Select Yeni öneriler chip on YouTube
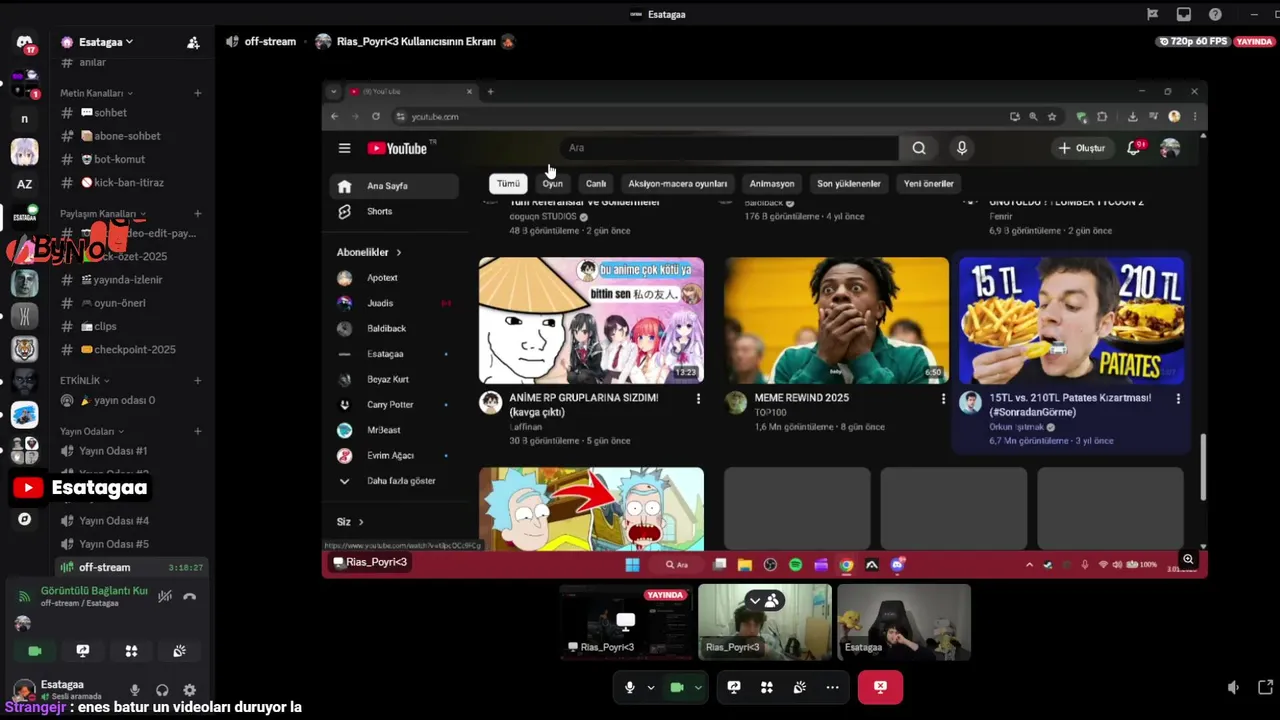Screen dimensions: 1280x720 coord(929,184)
